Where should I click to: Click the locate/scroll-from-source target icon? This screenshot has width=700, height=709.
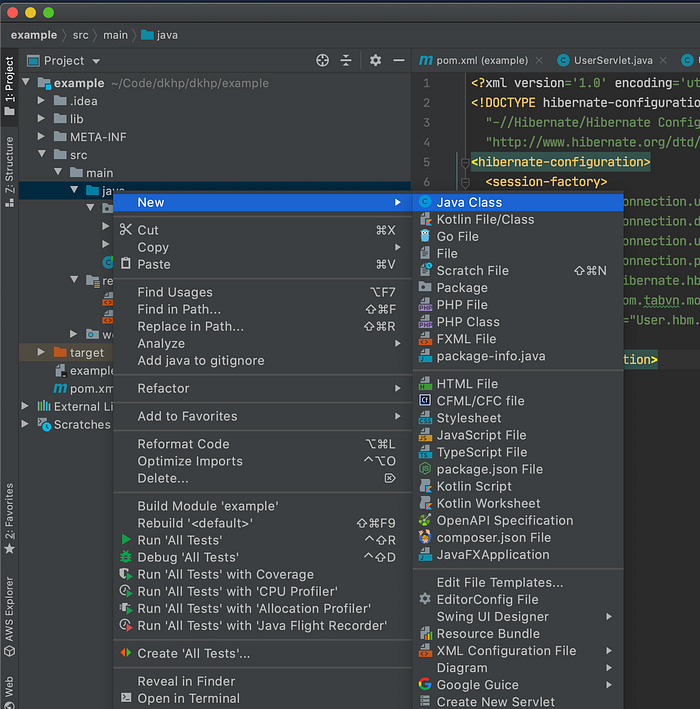(x=322, y=60)
